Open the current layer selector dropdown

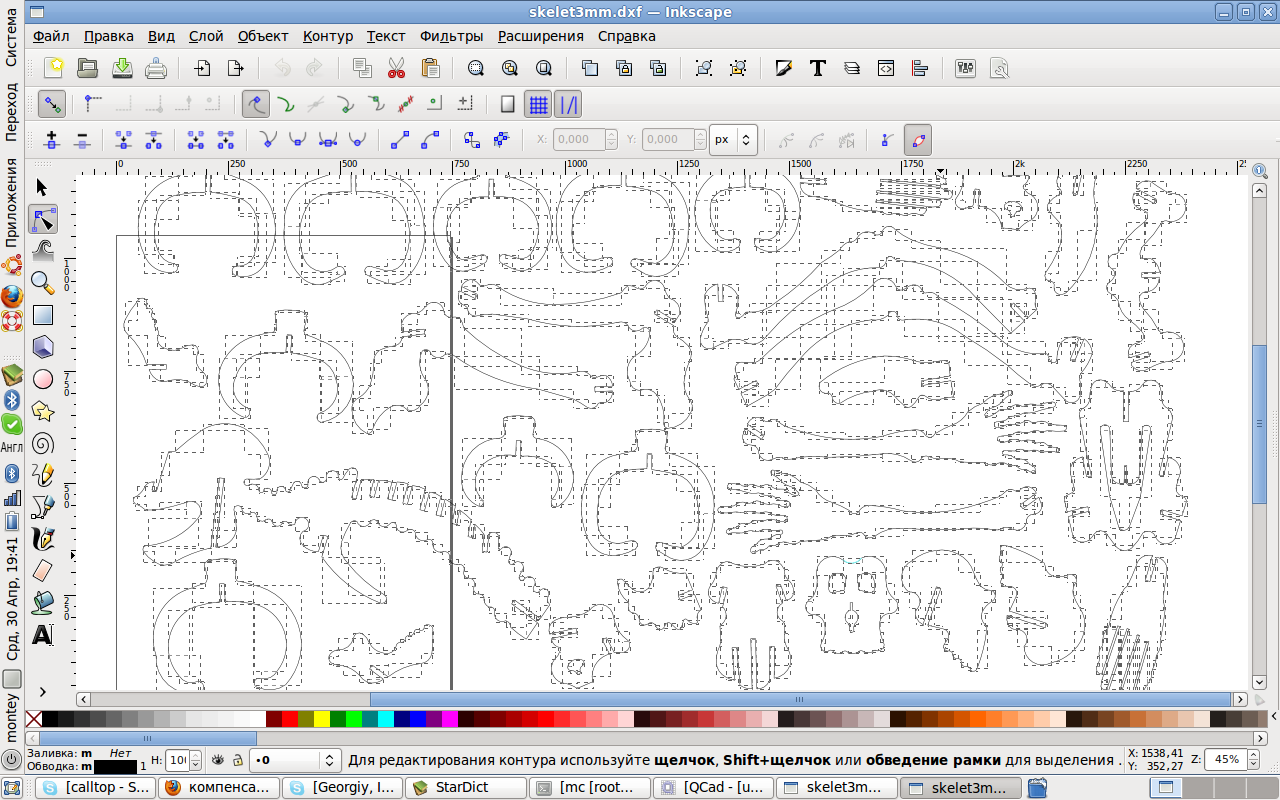295,760
